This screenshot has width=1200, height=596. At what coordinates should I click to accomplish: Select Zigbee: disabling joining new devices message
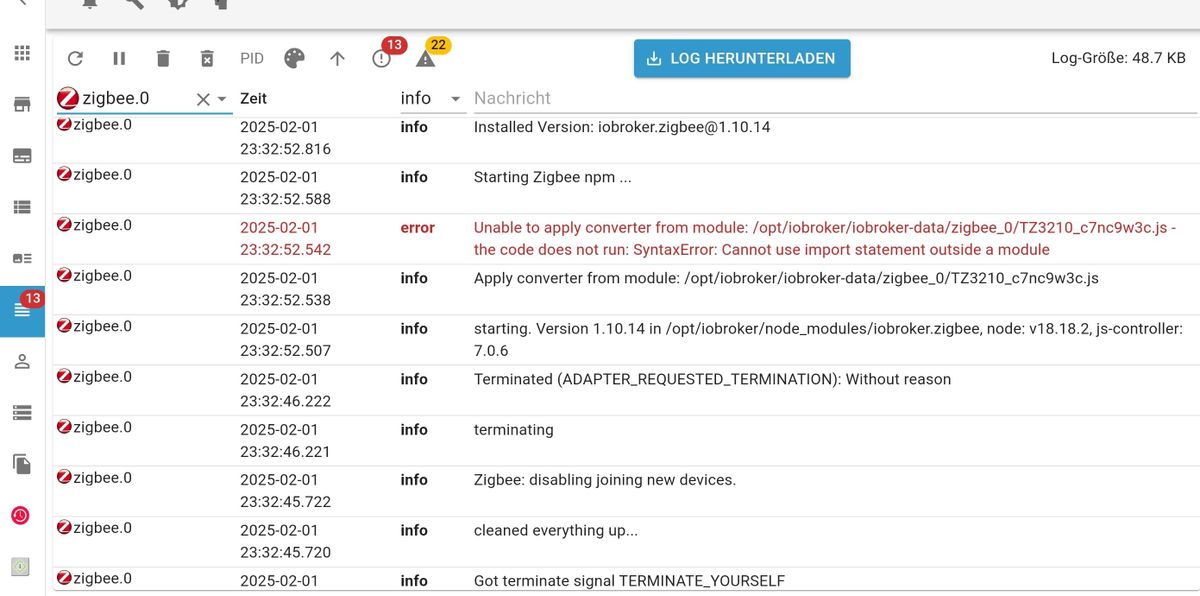coord(605,479)
